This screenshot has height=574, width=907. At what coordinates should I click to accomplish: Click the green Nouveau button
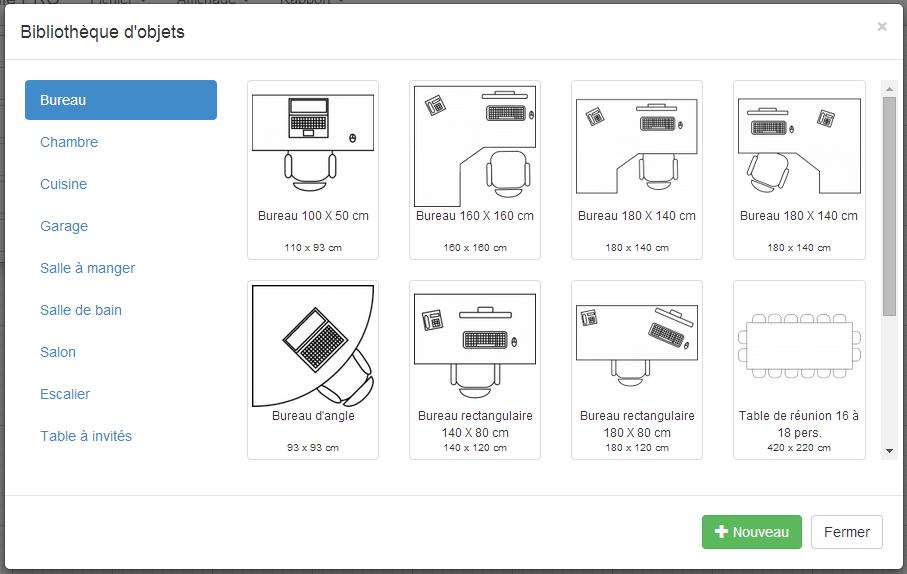point(752,532)
